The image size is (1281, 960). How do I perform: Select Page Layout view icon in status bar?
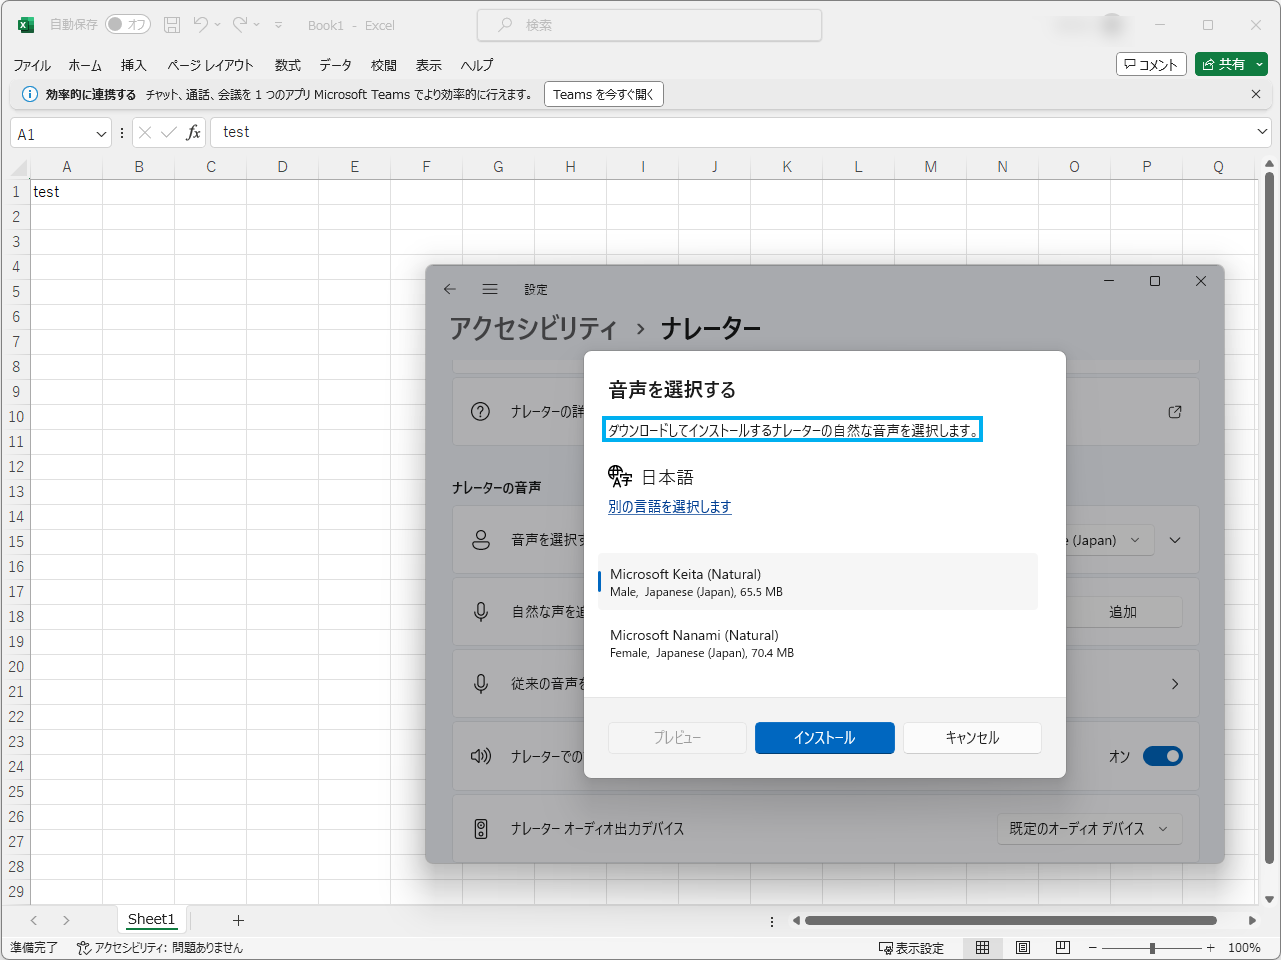(1022, 947)
